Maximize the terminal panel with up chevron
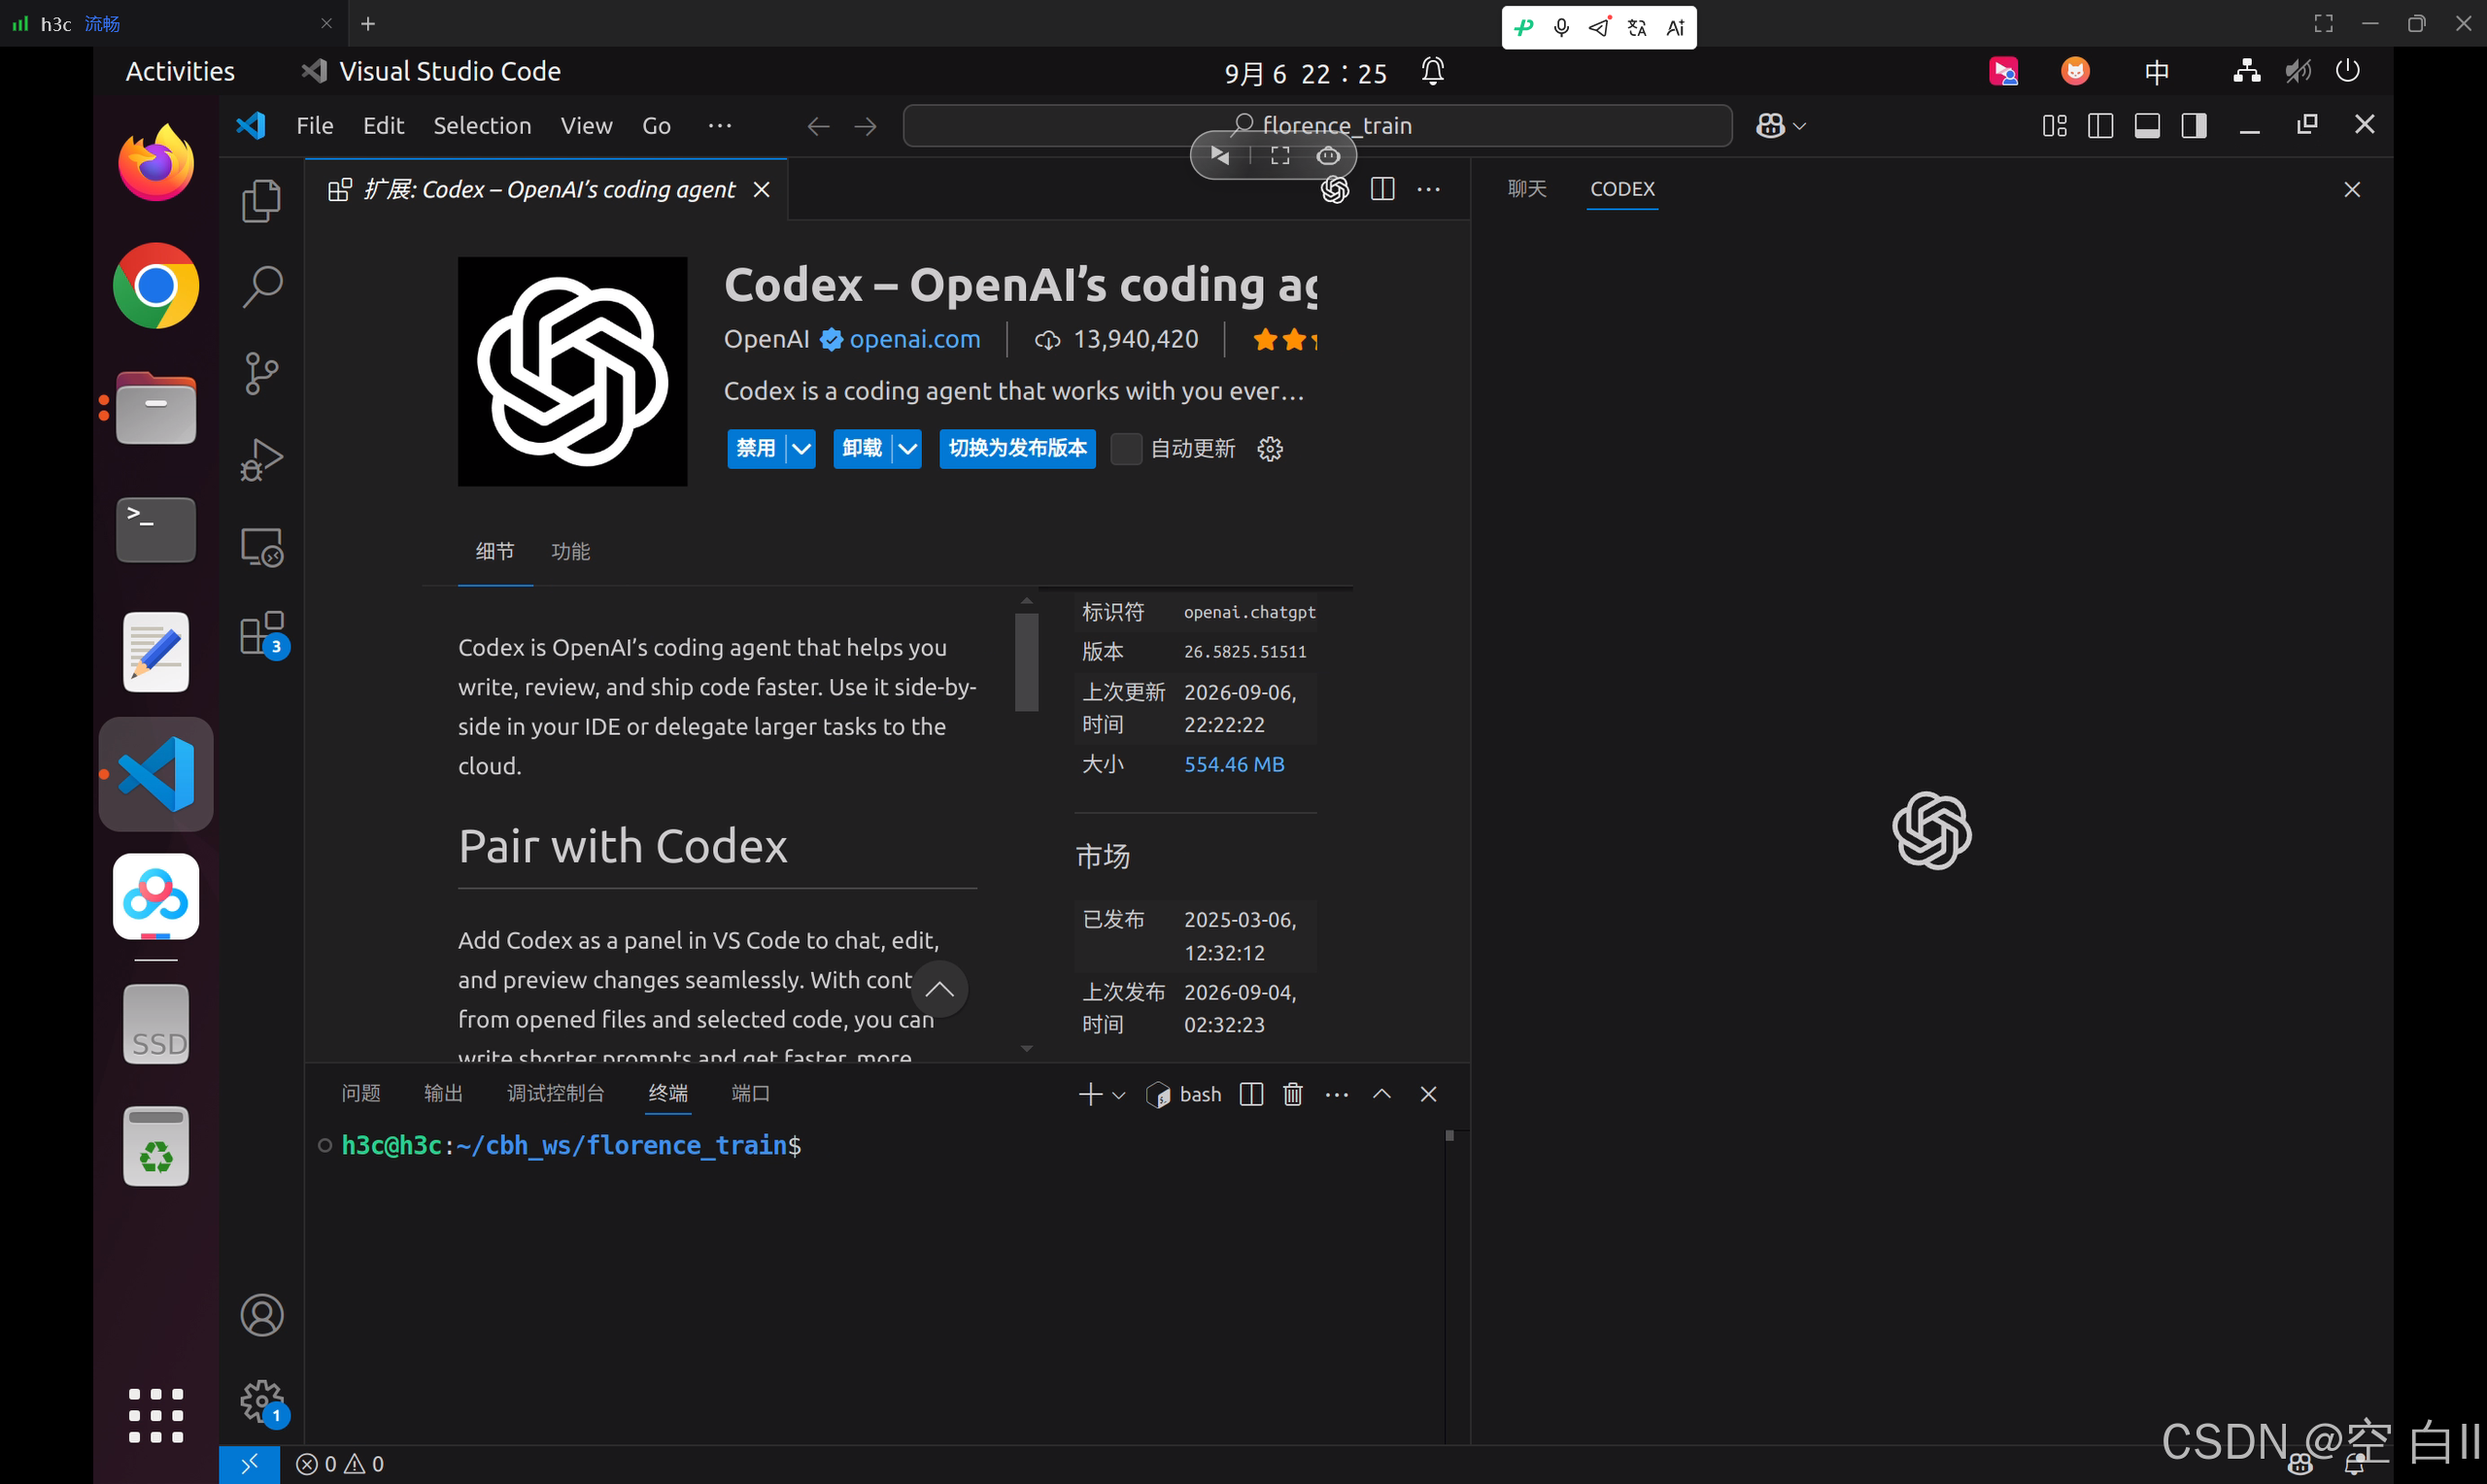This screenshot has height=1484, width=2487. coord(1382,1094)
